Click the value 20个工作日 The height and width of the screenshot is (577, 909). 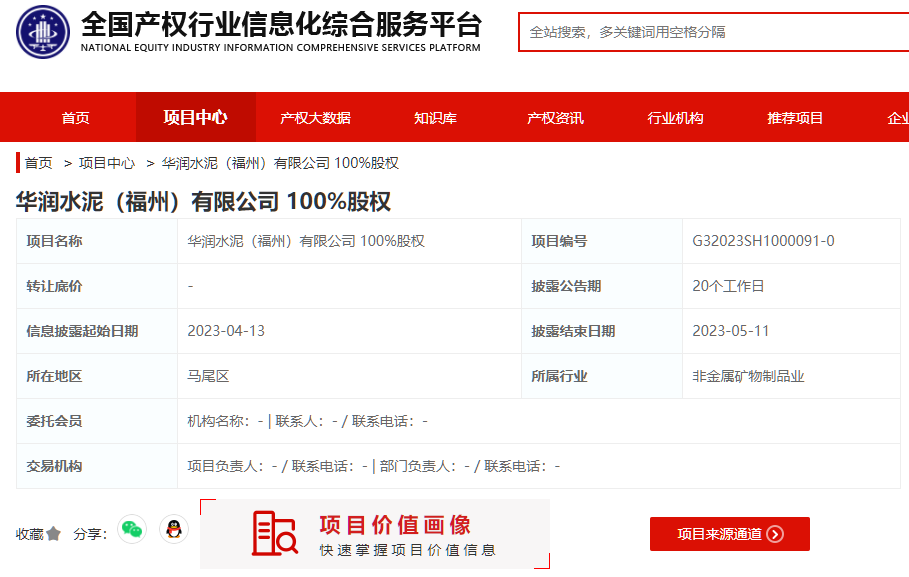728,286
